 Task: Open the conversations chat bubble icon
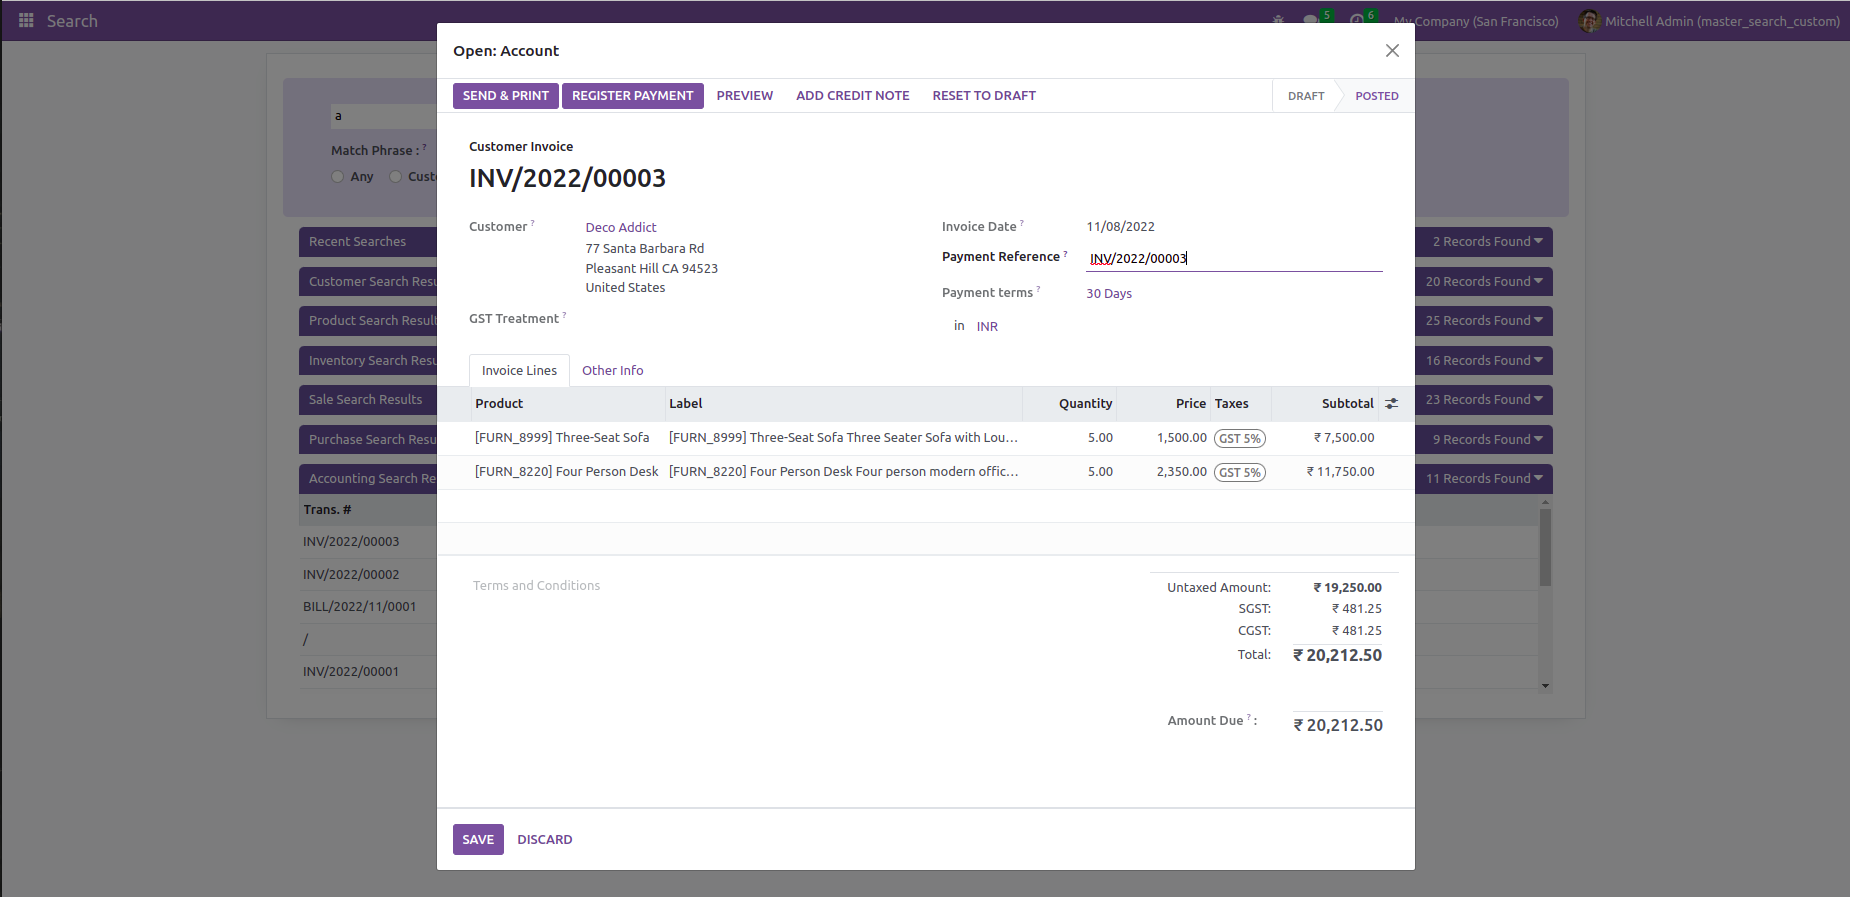point(1310,20)
